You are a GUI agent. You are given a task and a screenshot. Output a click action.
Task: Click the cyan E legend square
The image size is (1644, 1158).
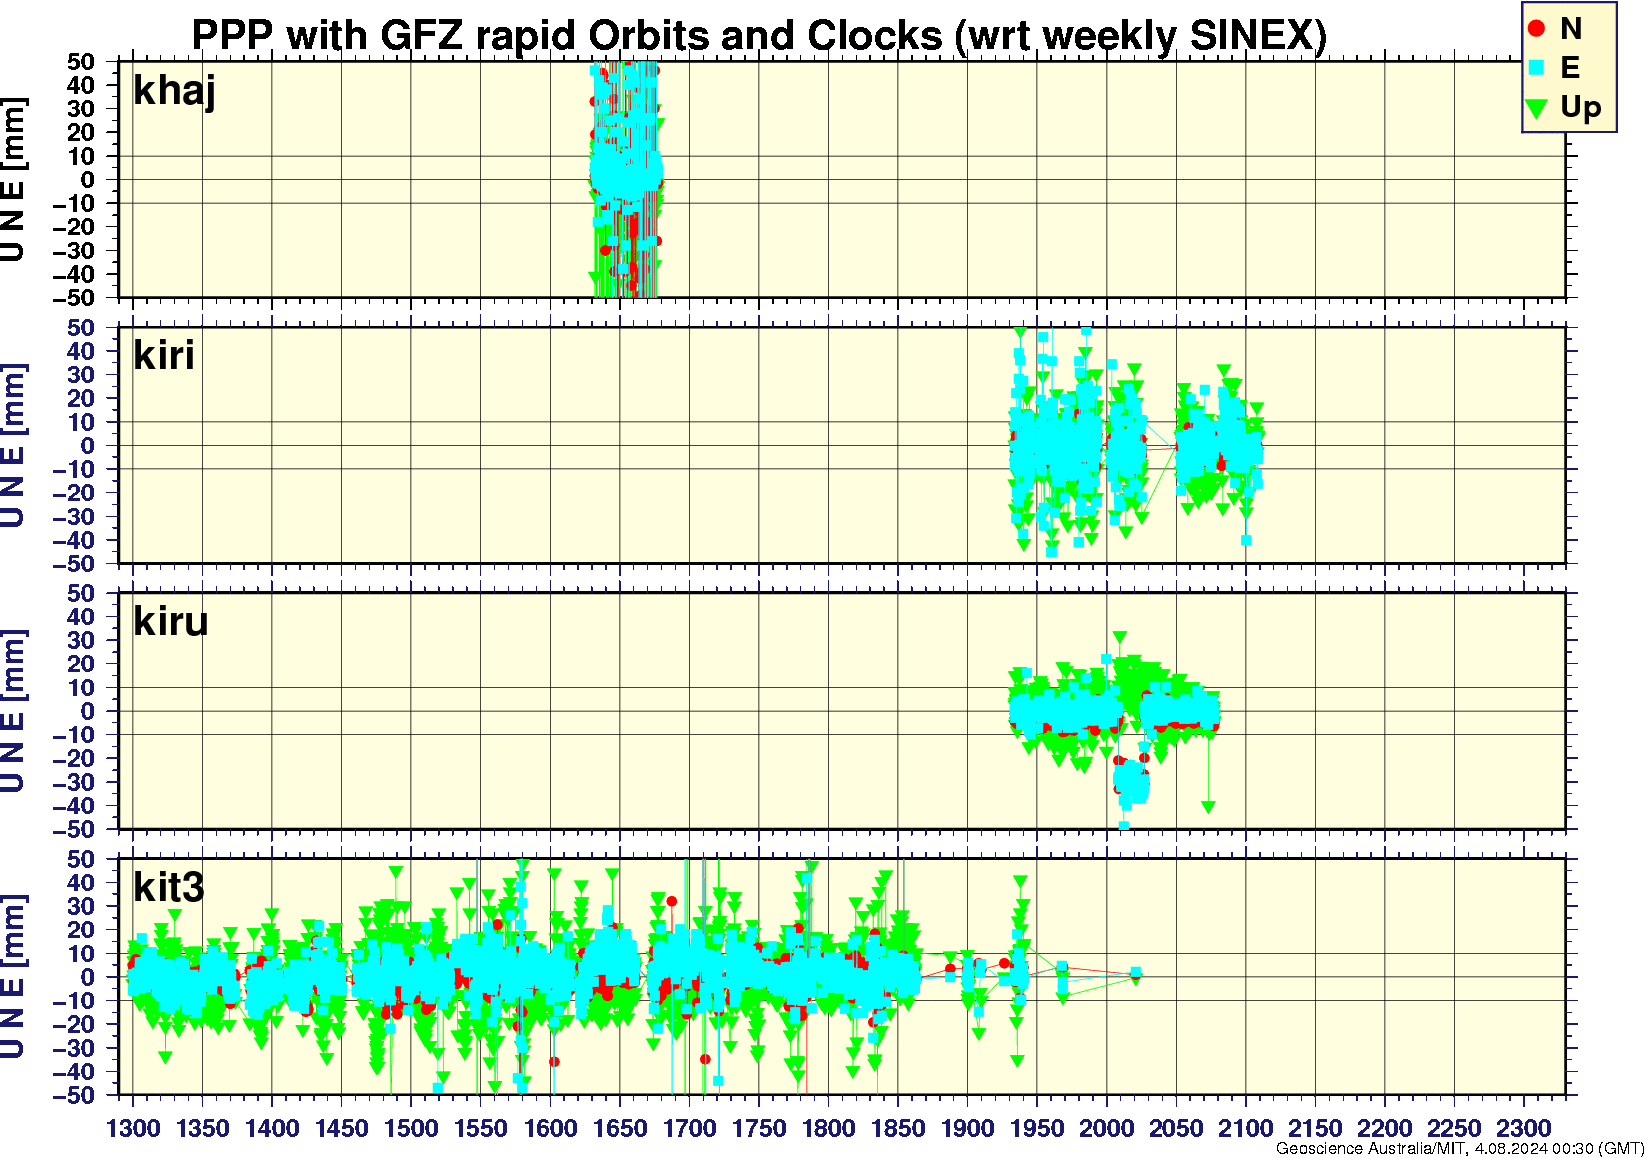click(1537, 68)
